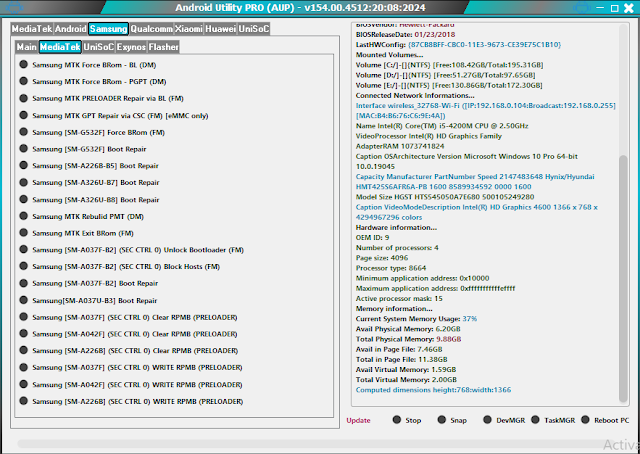Maximize the Android Utility PRO window

[x=614, y=8]
